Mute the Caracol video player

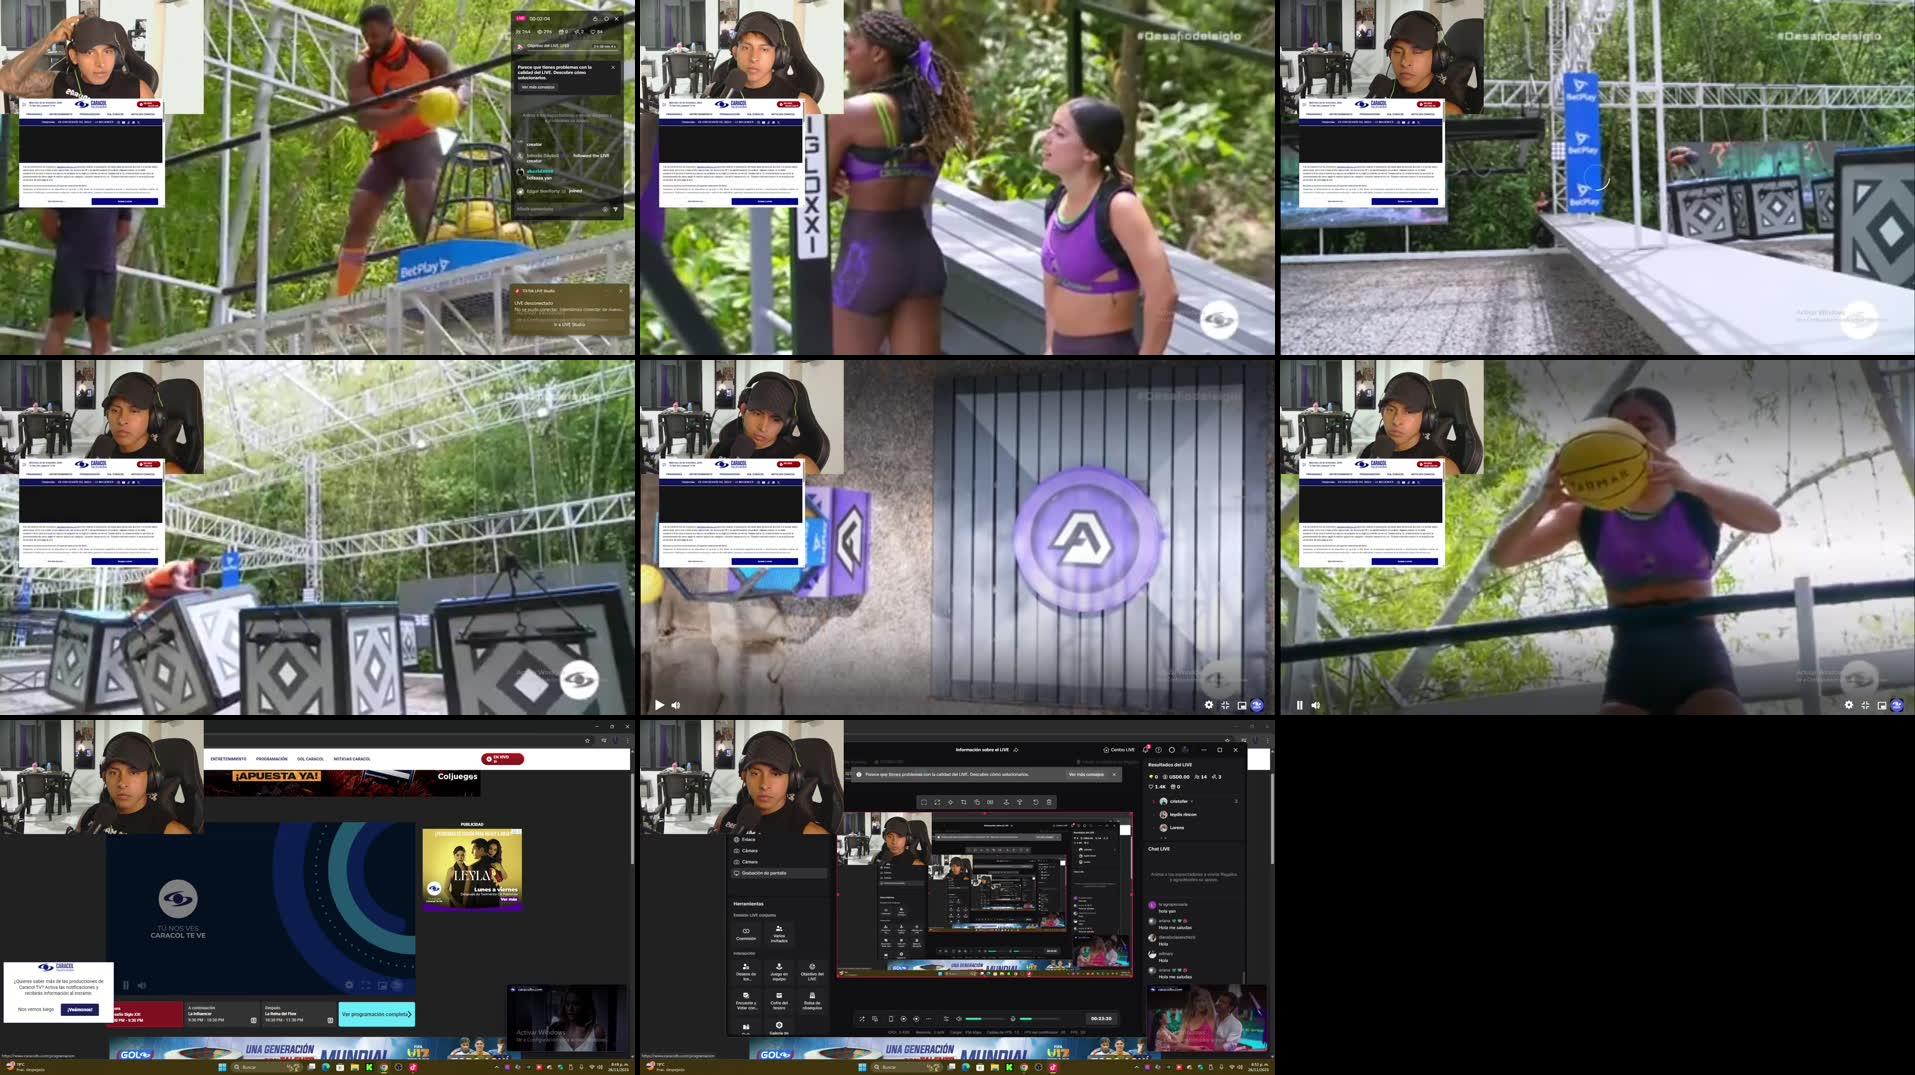(141, 987)
